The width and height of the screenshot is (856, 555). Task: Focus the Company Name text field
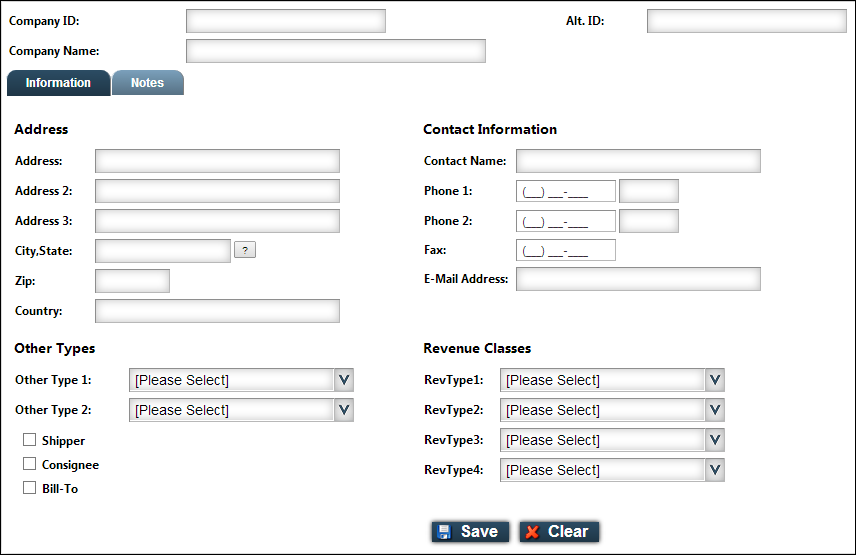pyautogui.click(x=335, y=51)
